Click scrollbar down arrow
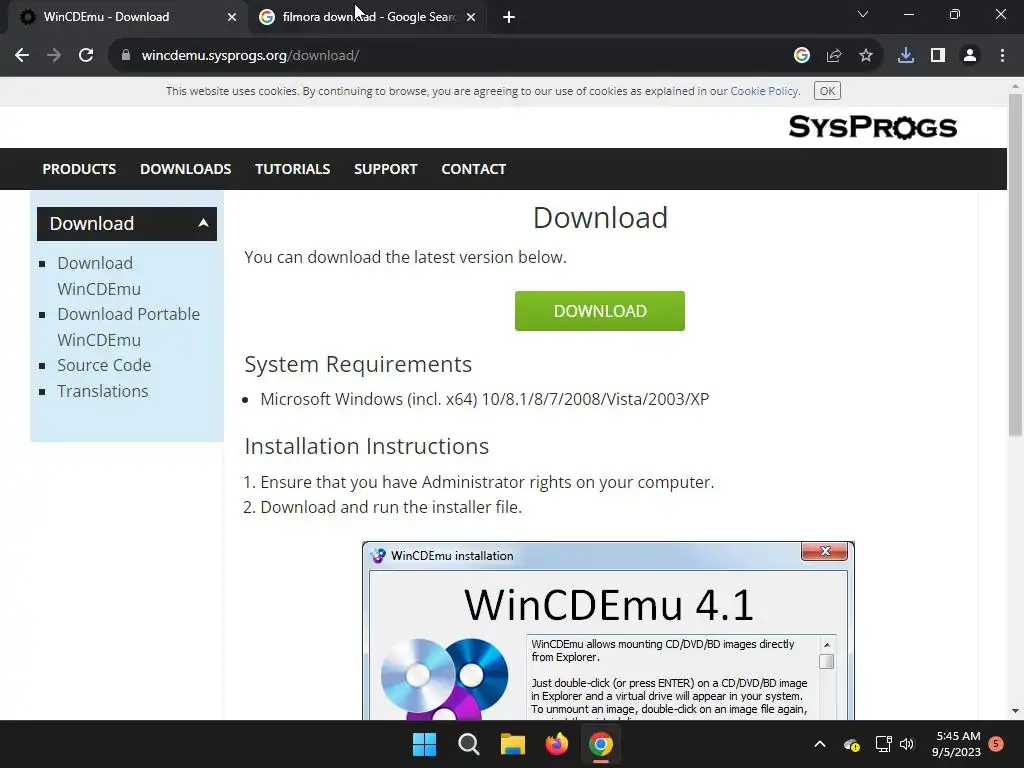This screenshot has width=1024, height=768. pyautogui.click(x=1015, y=711)
